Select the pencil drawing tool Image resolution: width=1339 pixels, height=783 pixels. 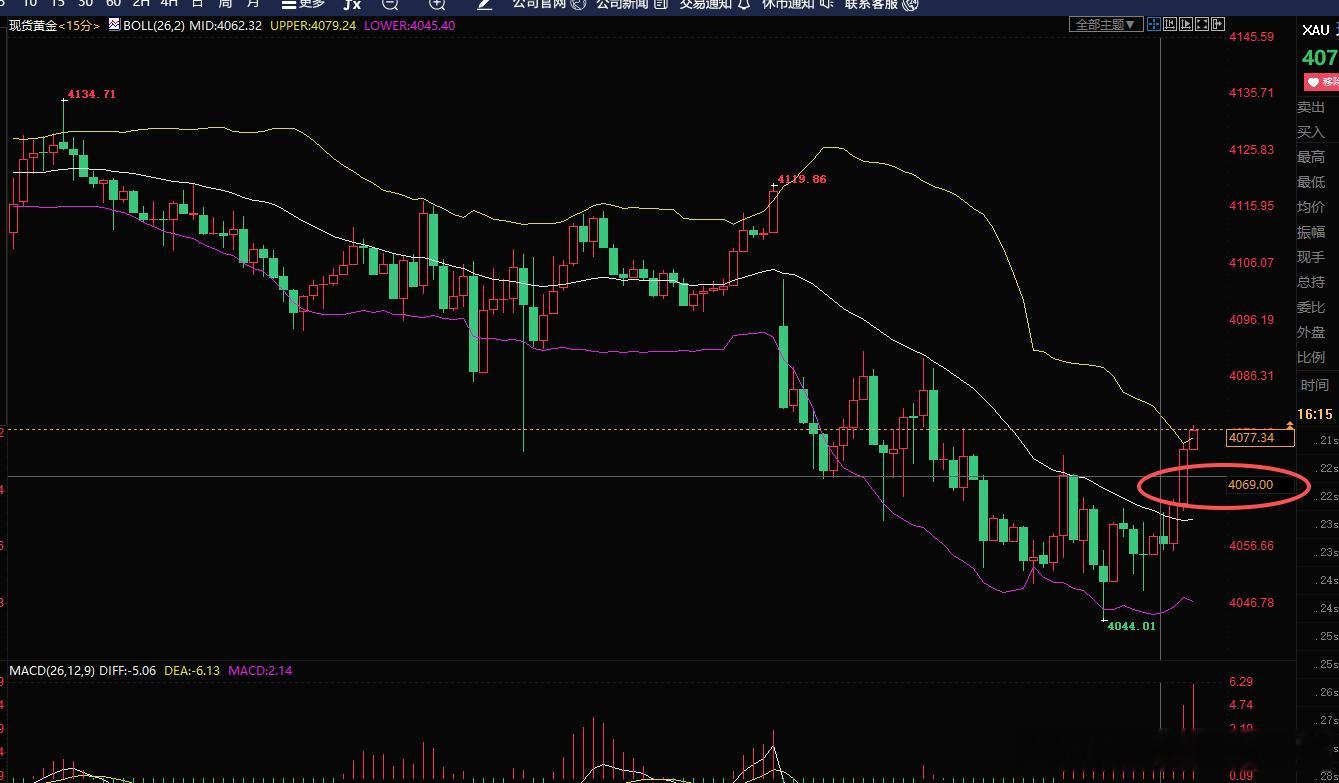pos(485,4)
